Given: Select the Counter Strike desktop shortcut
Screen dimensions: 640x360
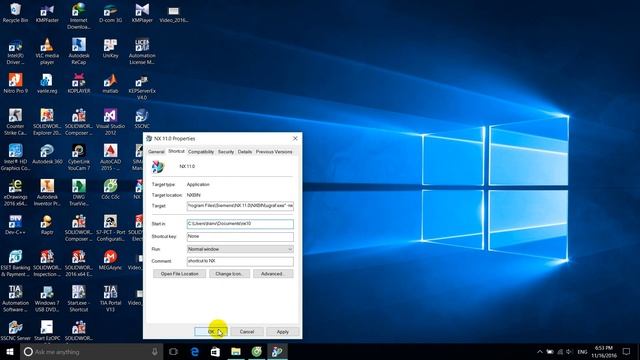Looking at the screenshot, I should (16, 122).
